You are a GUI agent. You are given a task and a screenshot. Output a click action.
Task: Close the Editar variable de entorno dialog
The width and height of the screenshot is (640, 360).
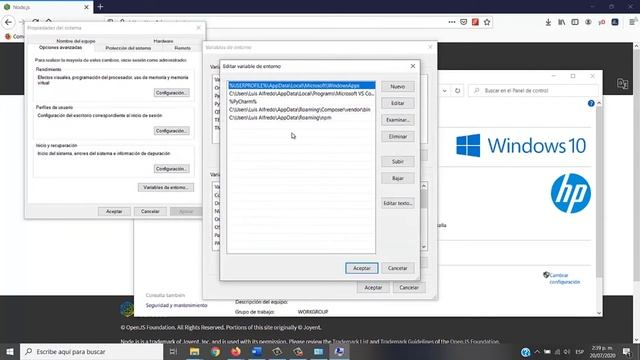[413, 66]
